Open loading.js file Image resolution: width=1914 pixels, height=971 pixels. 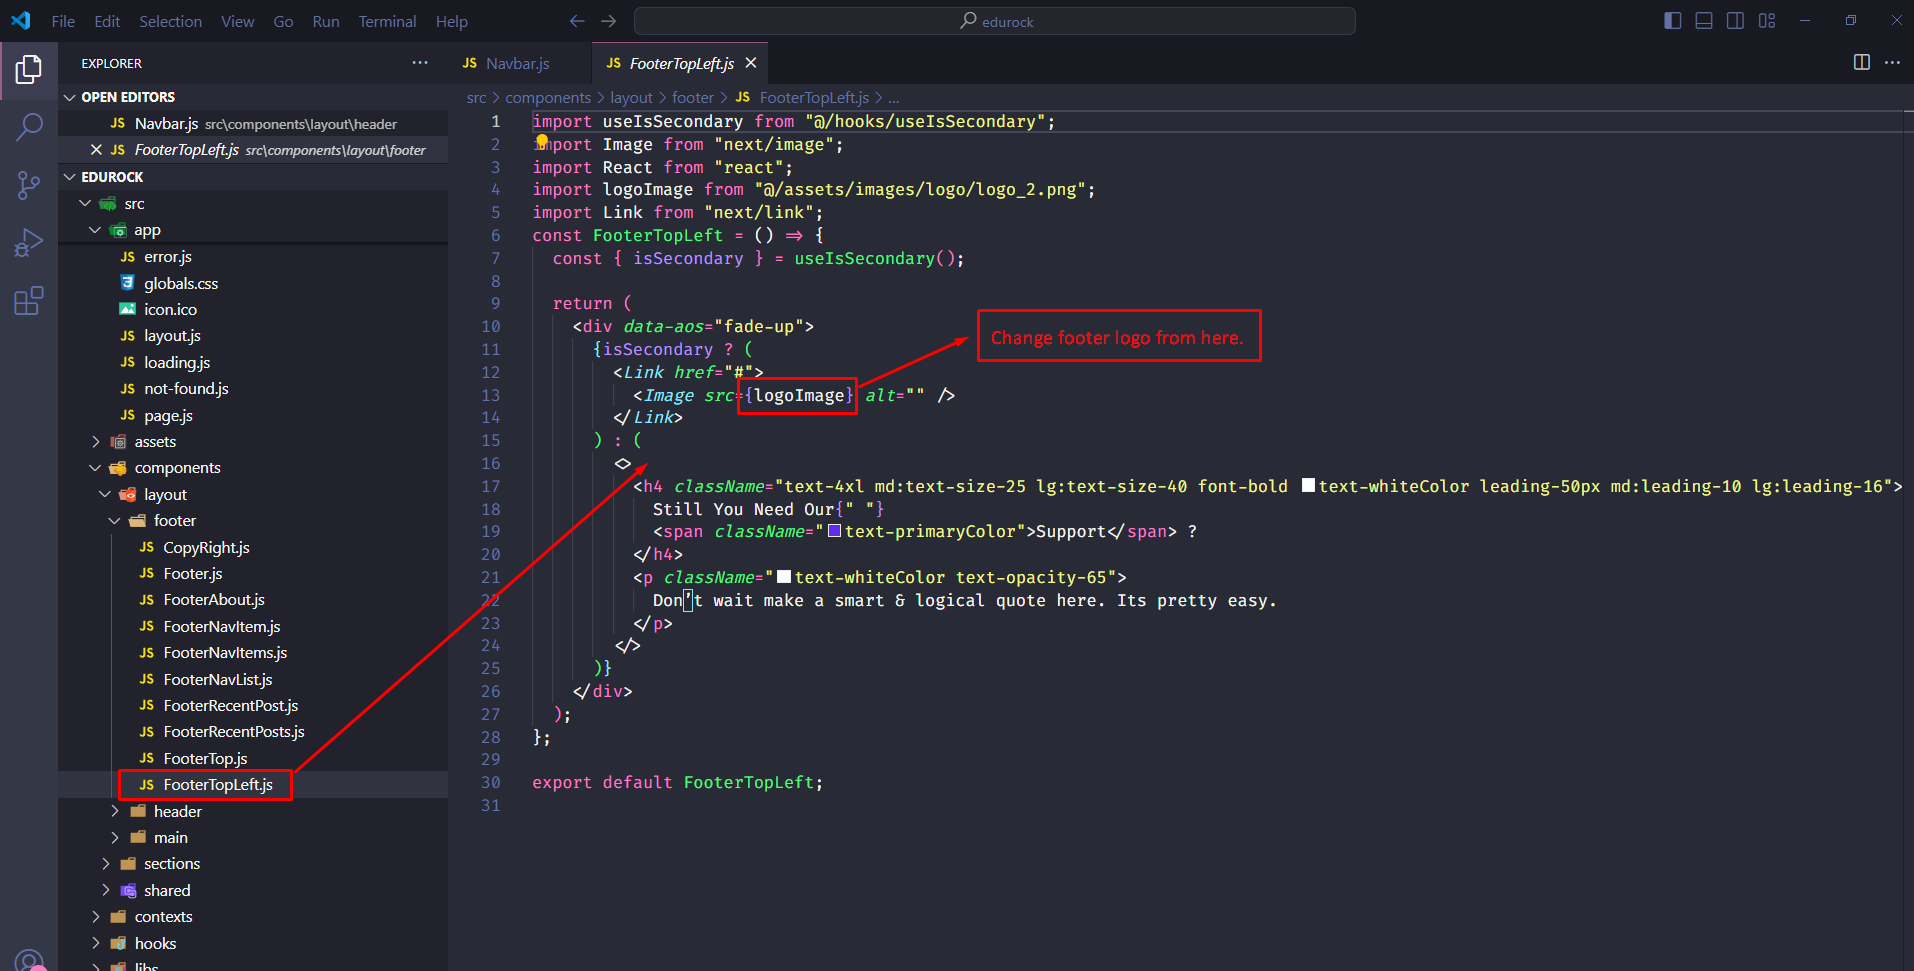pos(253,362)
